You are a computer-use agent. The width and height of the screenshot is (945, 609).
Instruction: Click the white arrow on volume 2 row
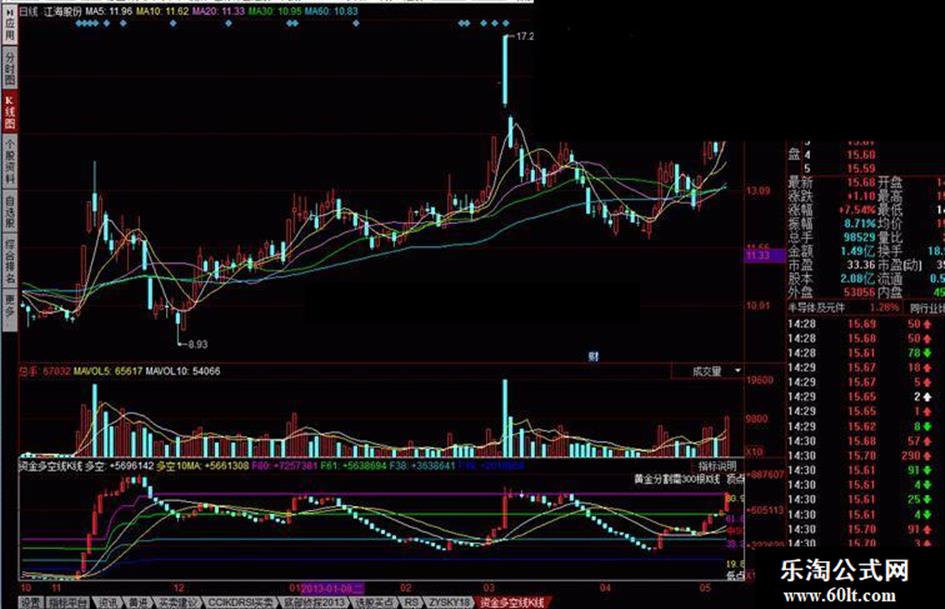tap(926, 397)
